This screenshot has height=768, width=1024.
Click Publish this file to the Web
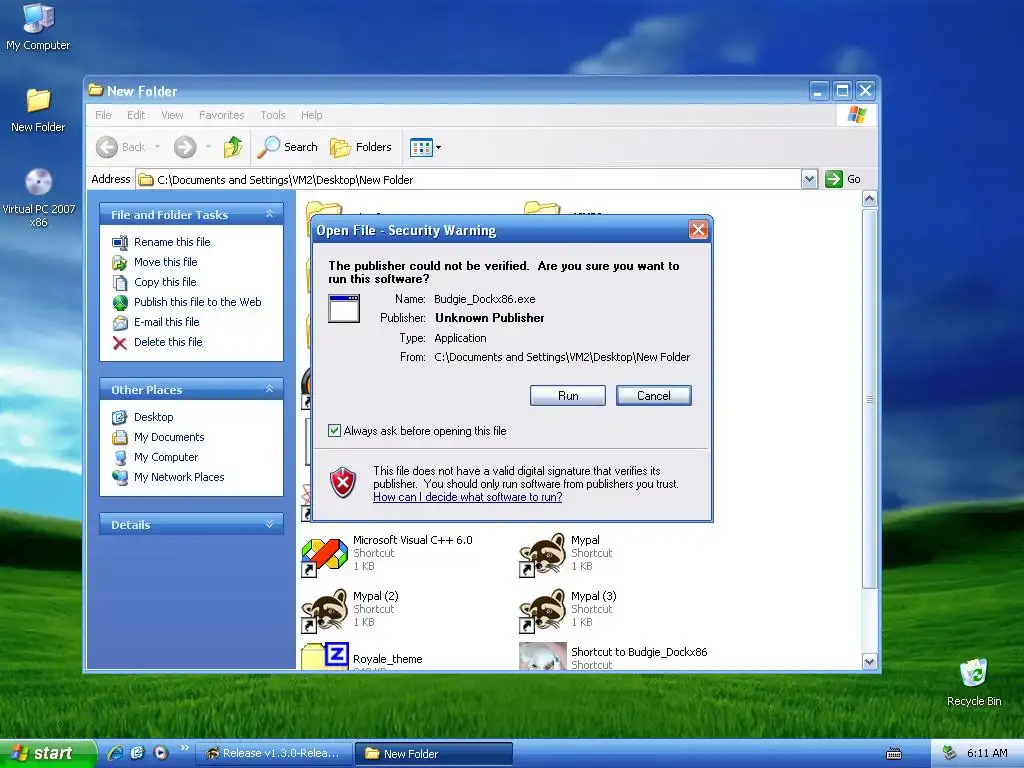click(x=197, y=302)
